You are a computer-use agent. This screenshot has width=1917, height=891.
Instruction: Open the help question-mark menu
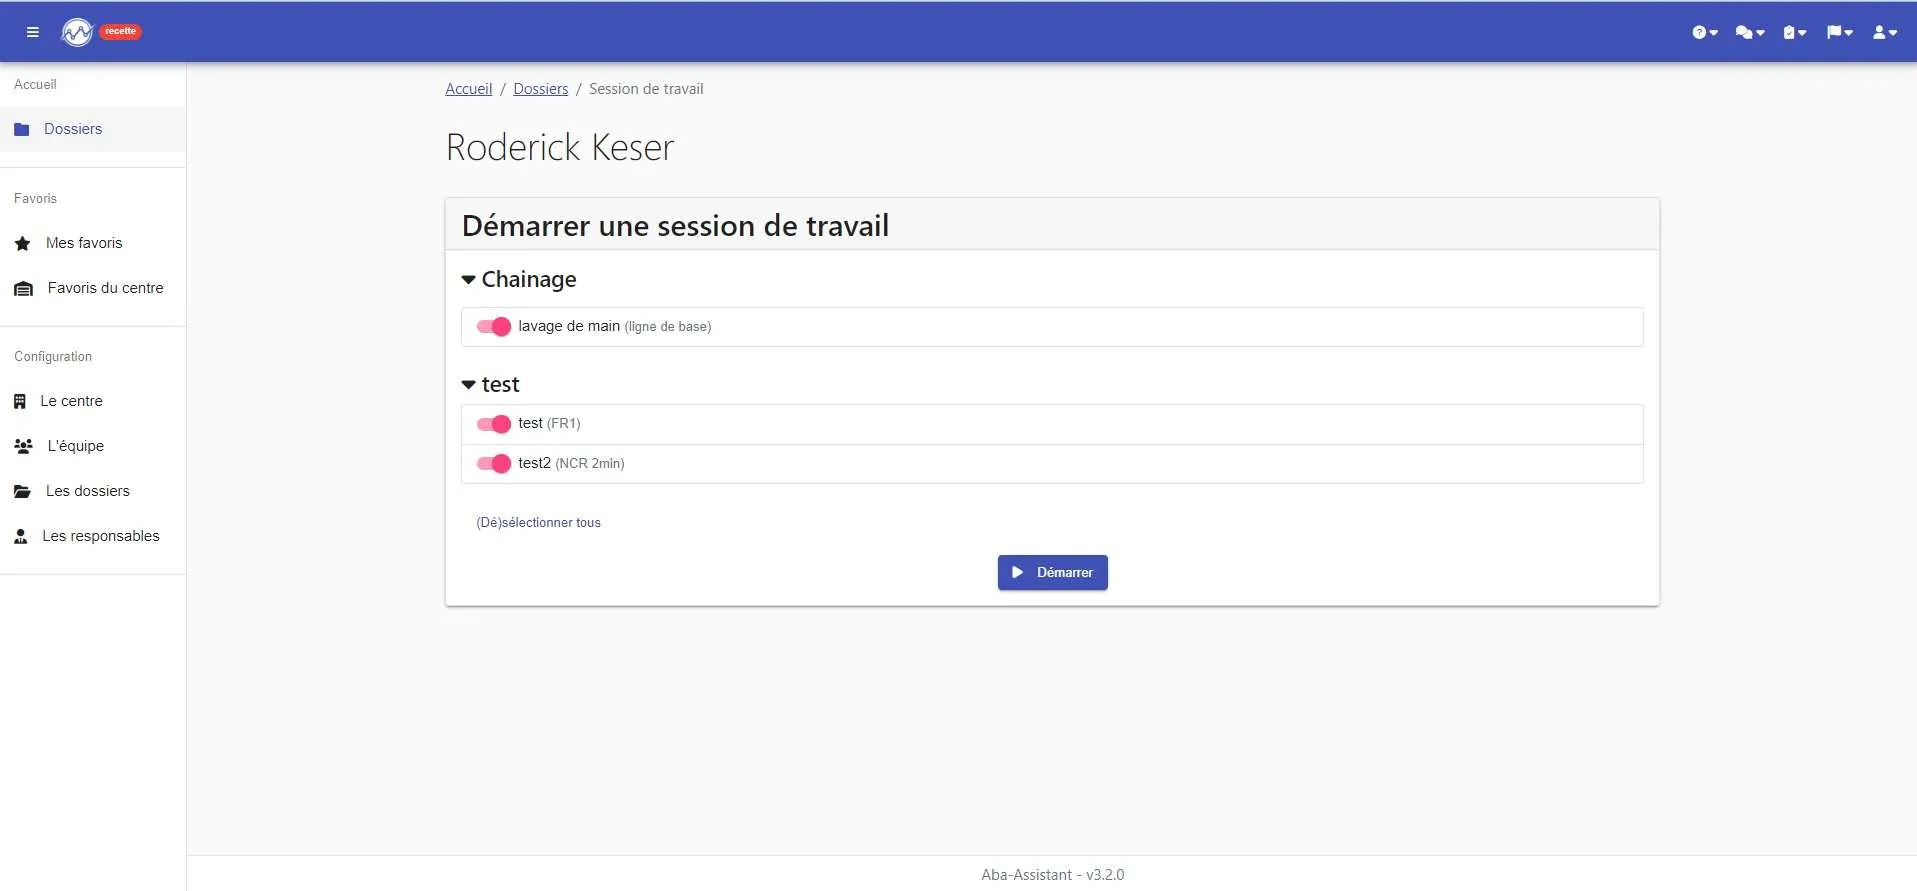1704,32
